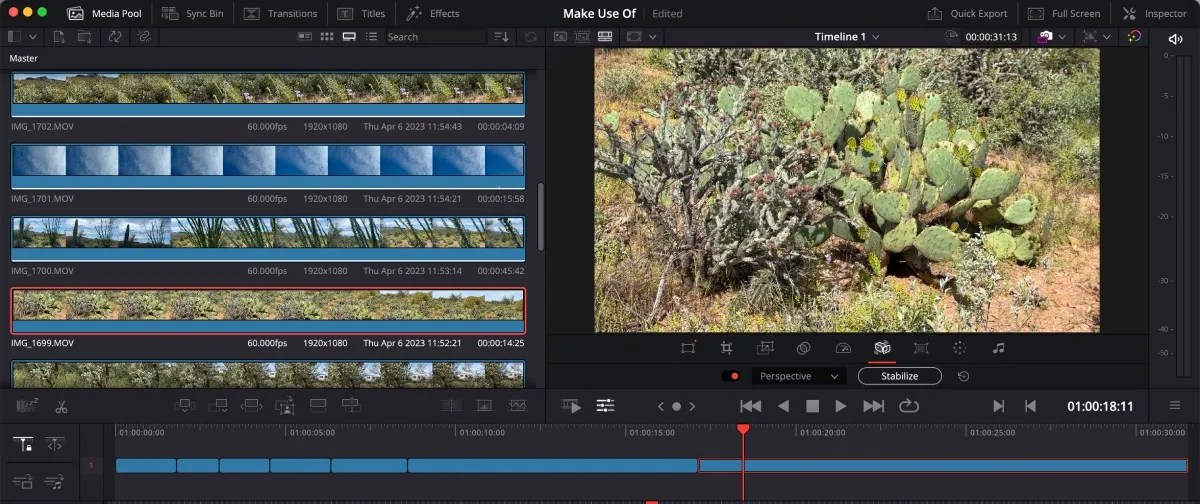
Task: Select the Stabilization tool icon
Action: click(x=881, y=347)
